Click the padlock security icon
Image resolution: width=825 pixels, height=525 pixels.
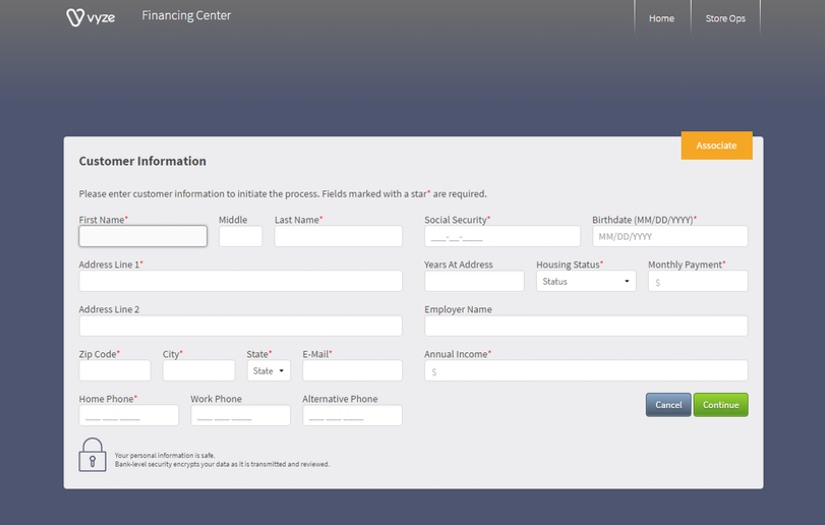(x=93, y=455)
